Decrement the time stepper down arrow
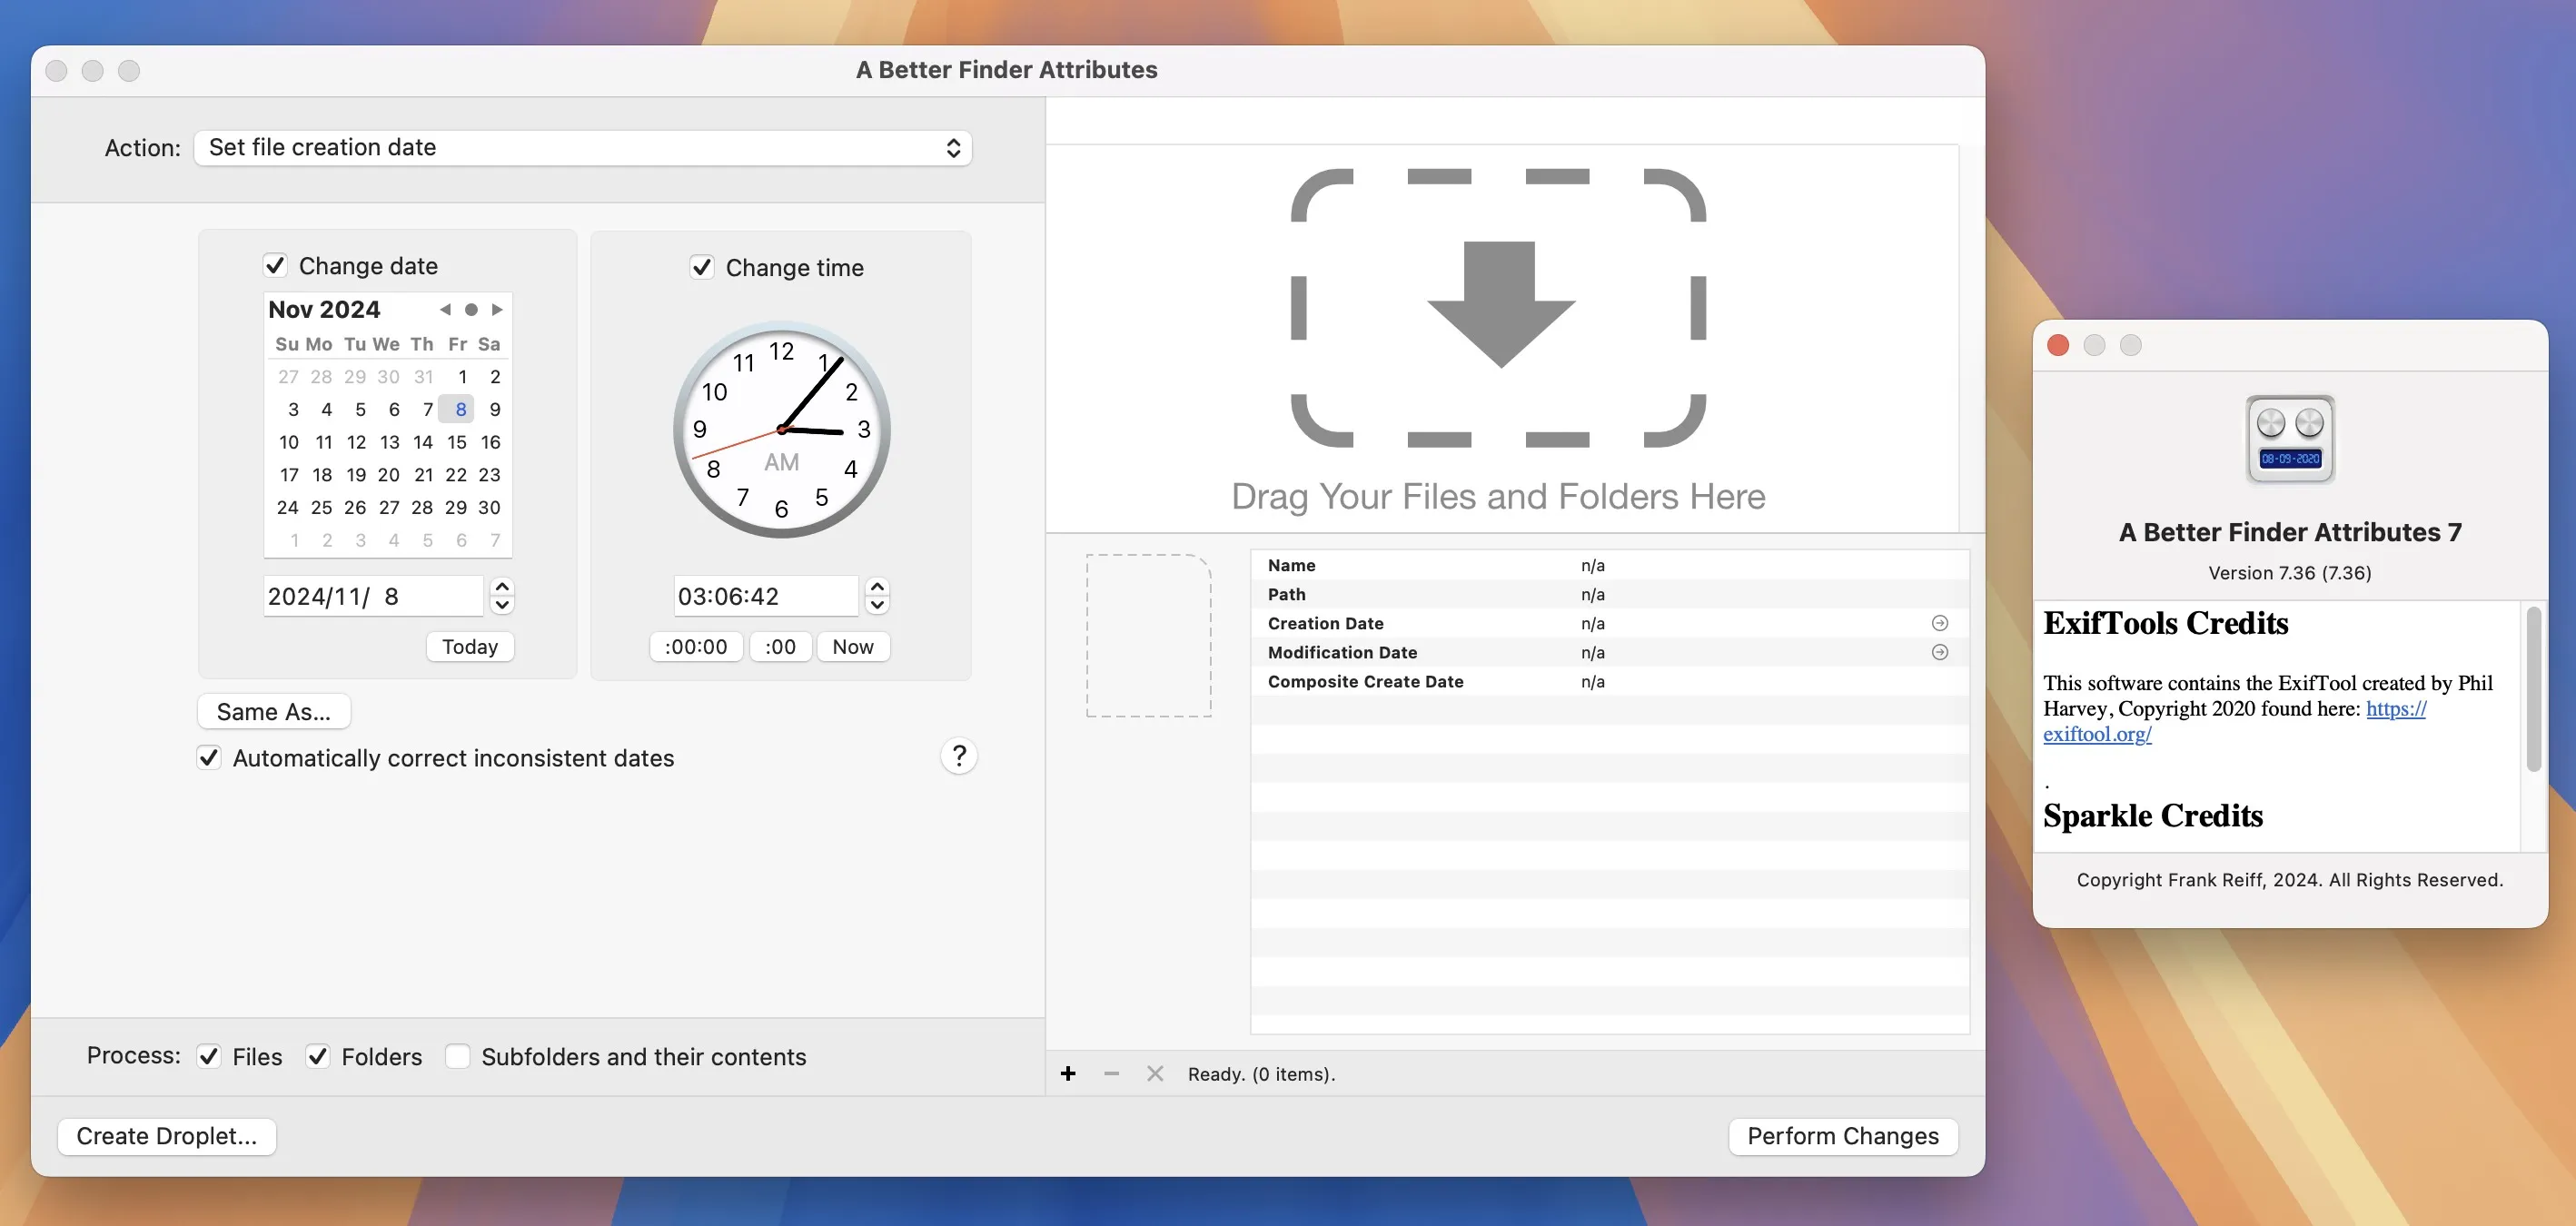 [x=877, y=605]
